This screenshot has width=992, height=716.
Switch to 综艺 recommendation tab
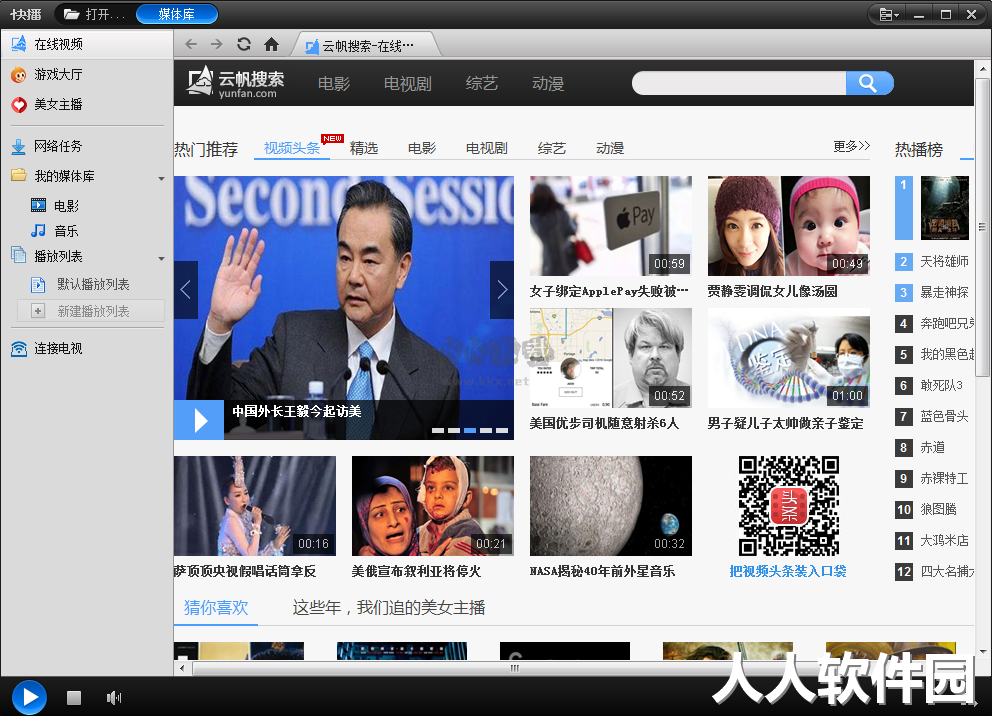tap(552, 148)
